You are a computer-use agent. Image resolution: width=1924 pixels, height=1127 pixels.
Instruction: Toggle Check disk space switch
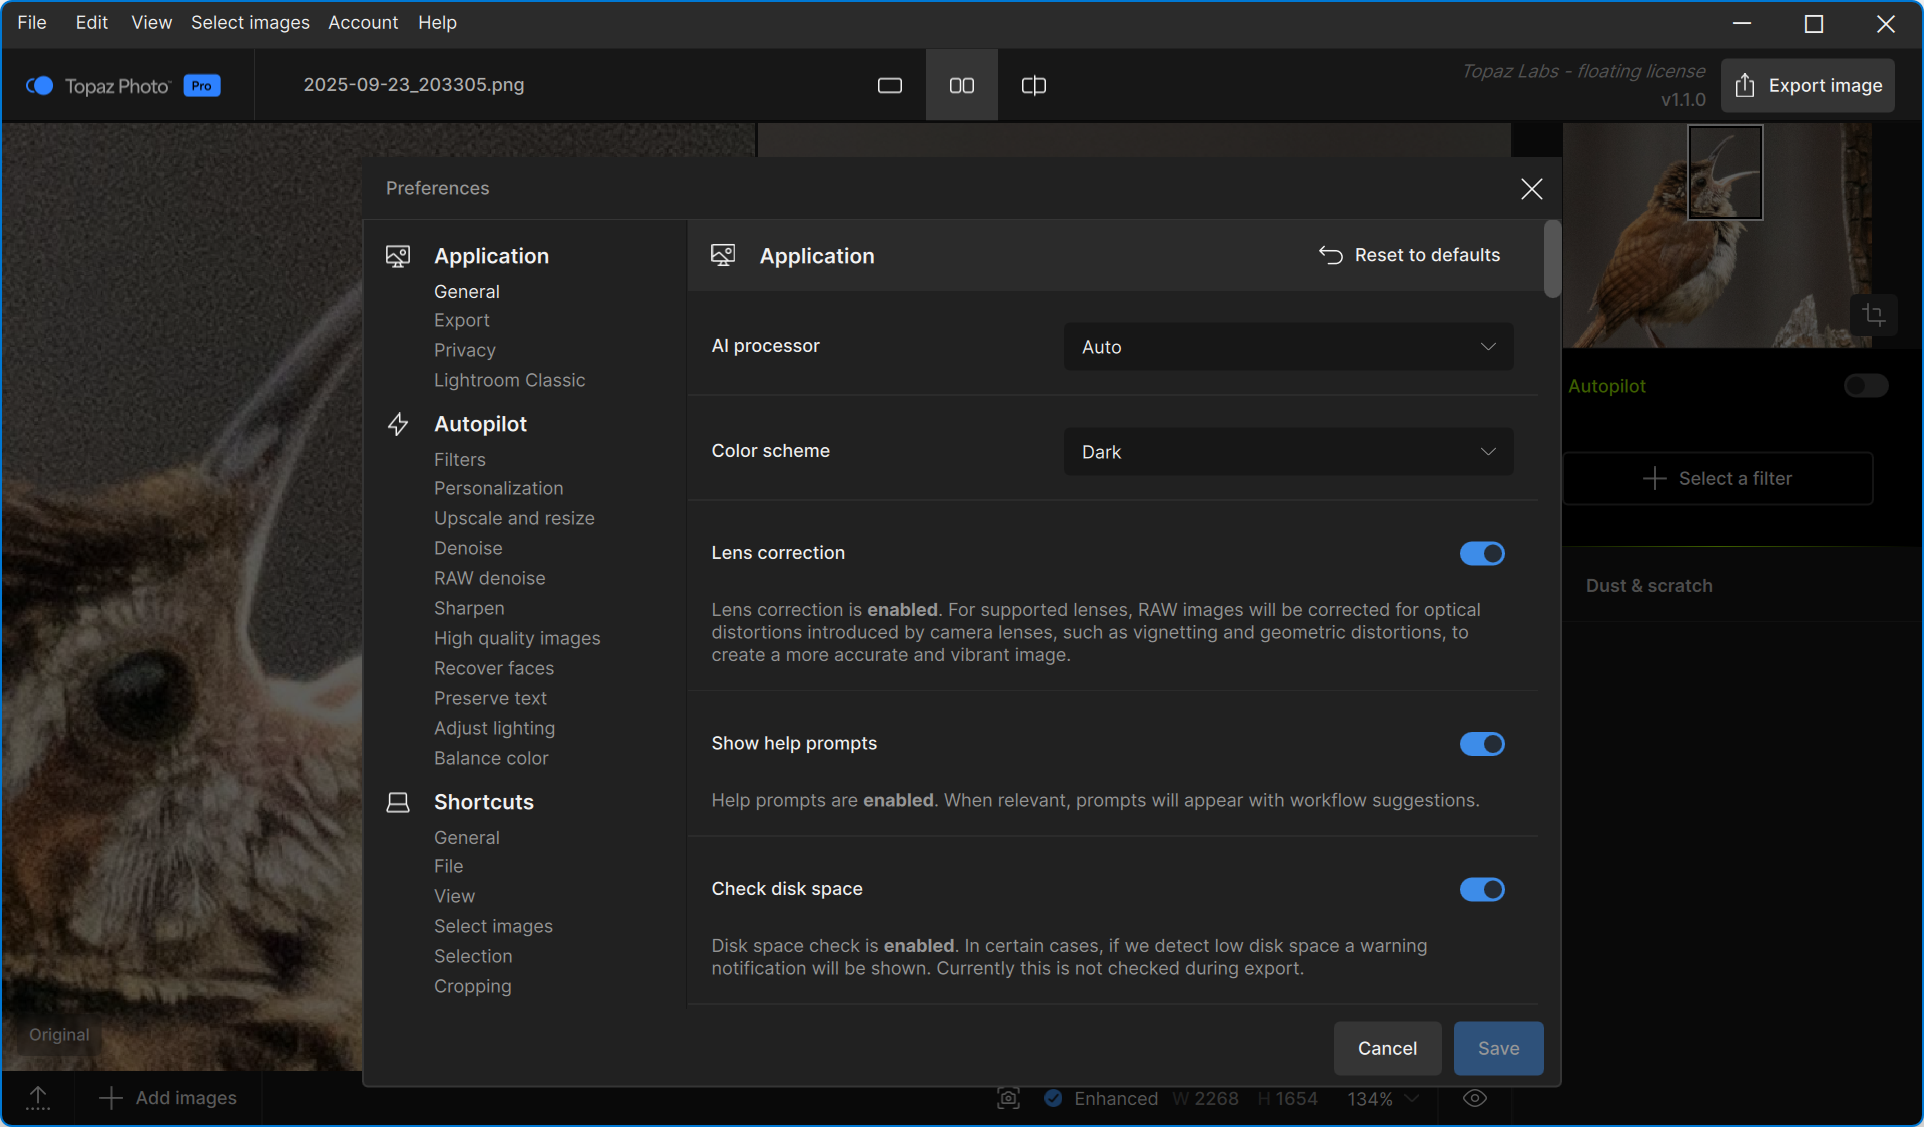pyautogui.click(x=1481, y=889)
